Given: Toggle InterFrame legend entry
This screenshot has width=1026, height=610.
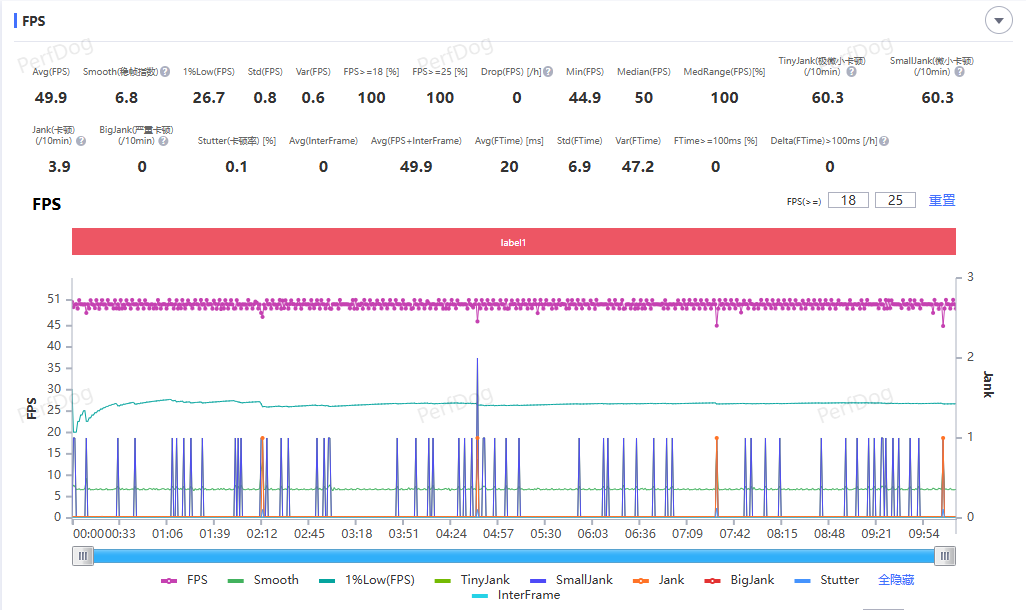Looking at the screenshot, I should (x=516, y=595).
